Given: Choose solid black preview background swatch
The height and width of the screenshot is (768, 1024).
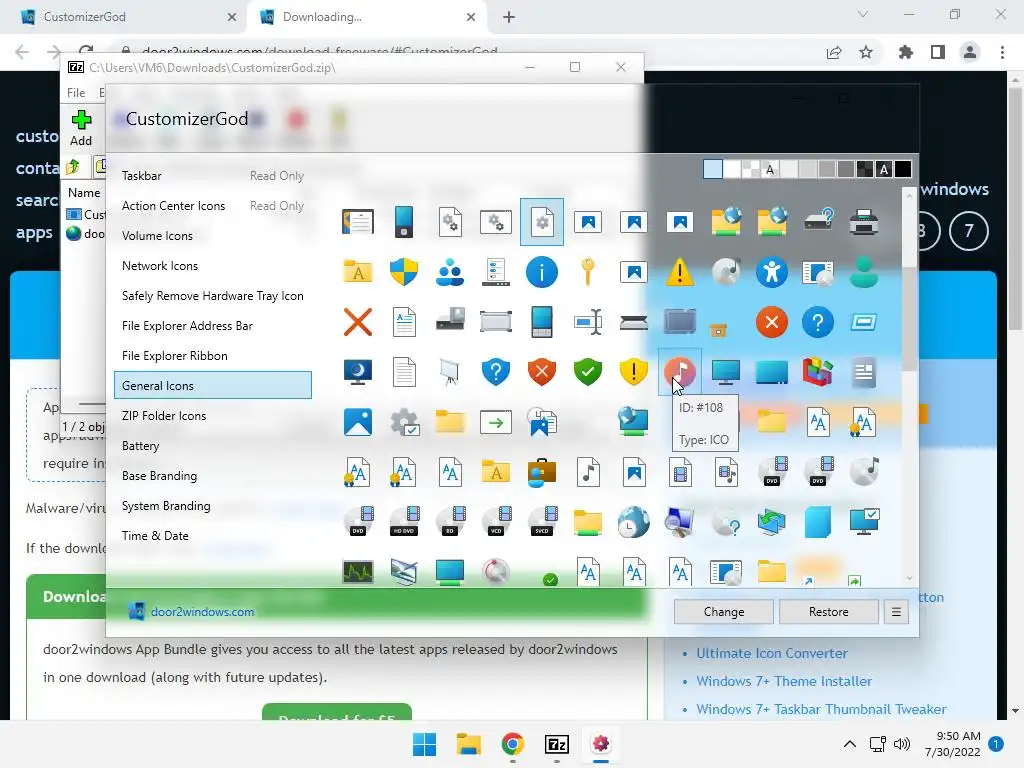Looking at the screenshot, I should coord(903,169).
